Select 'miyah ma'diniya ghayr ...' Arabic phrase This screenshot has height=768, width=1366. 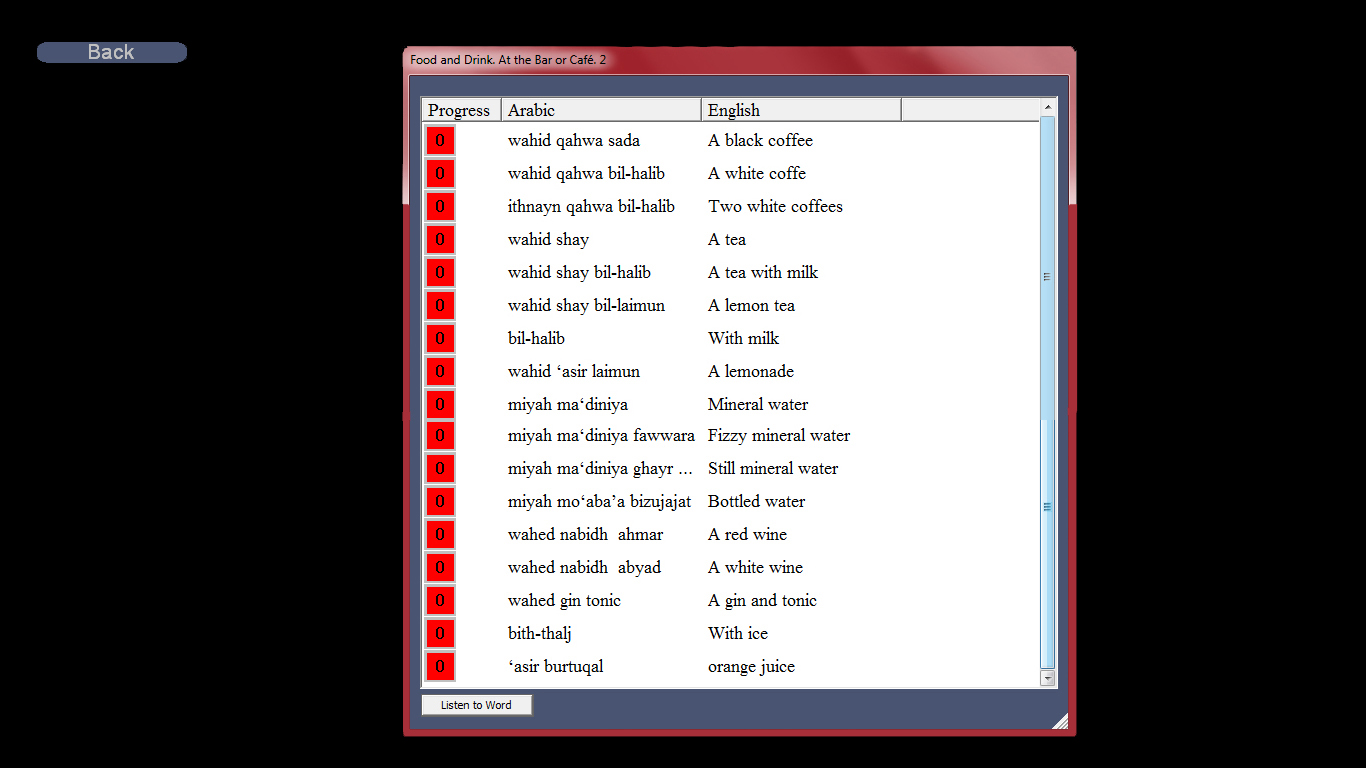(x=600, y=469)
